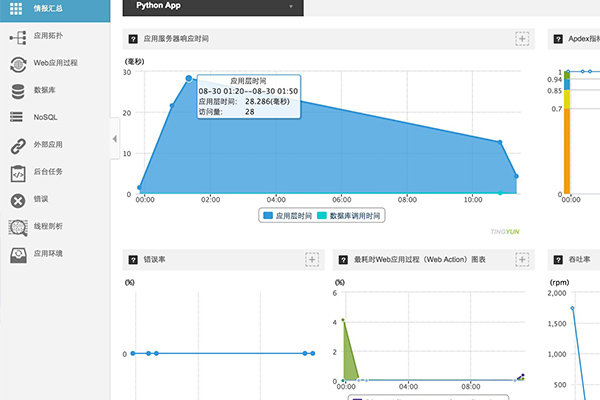Expand the 错误率 chart with plus button
The image size is (600, 400).
(x=311, y=259)
